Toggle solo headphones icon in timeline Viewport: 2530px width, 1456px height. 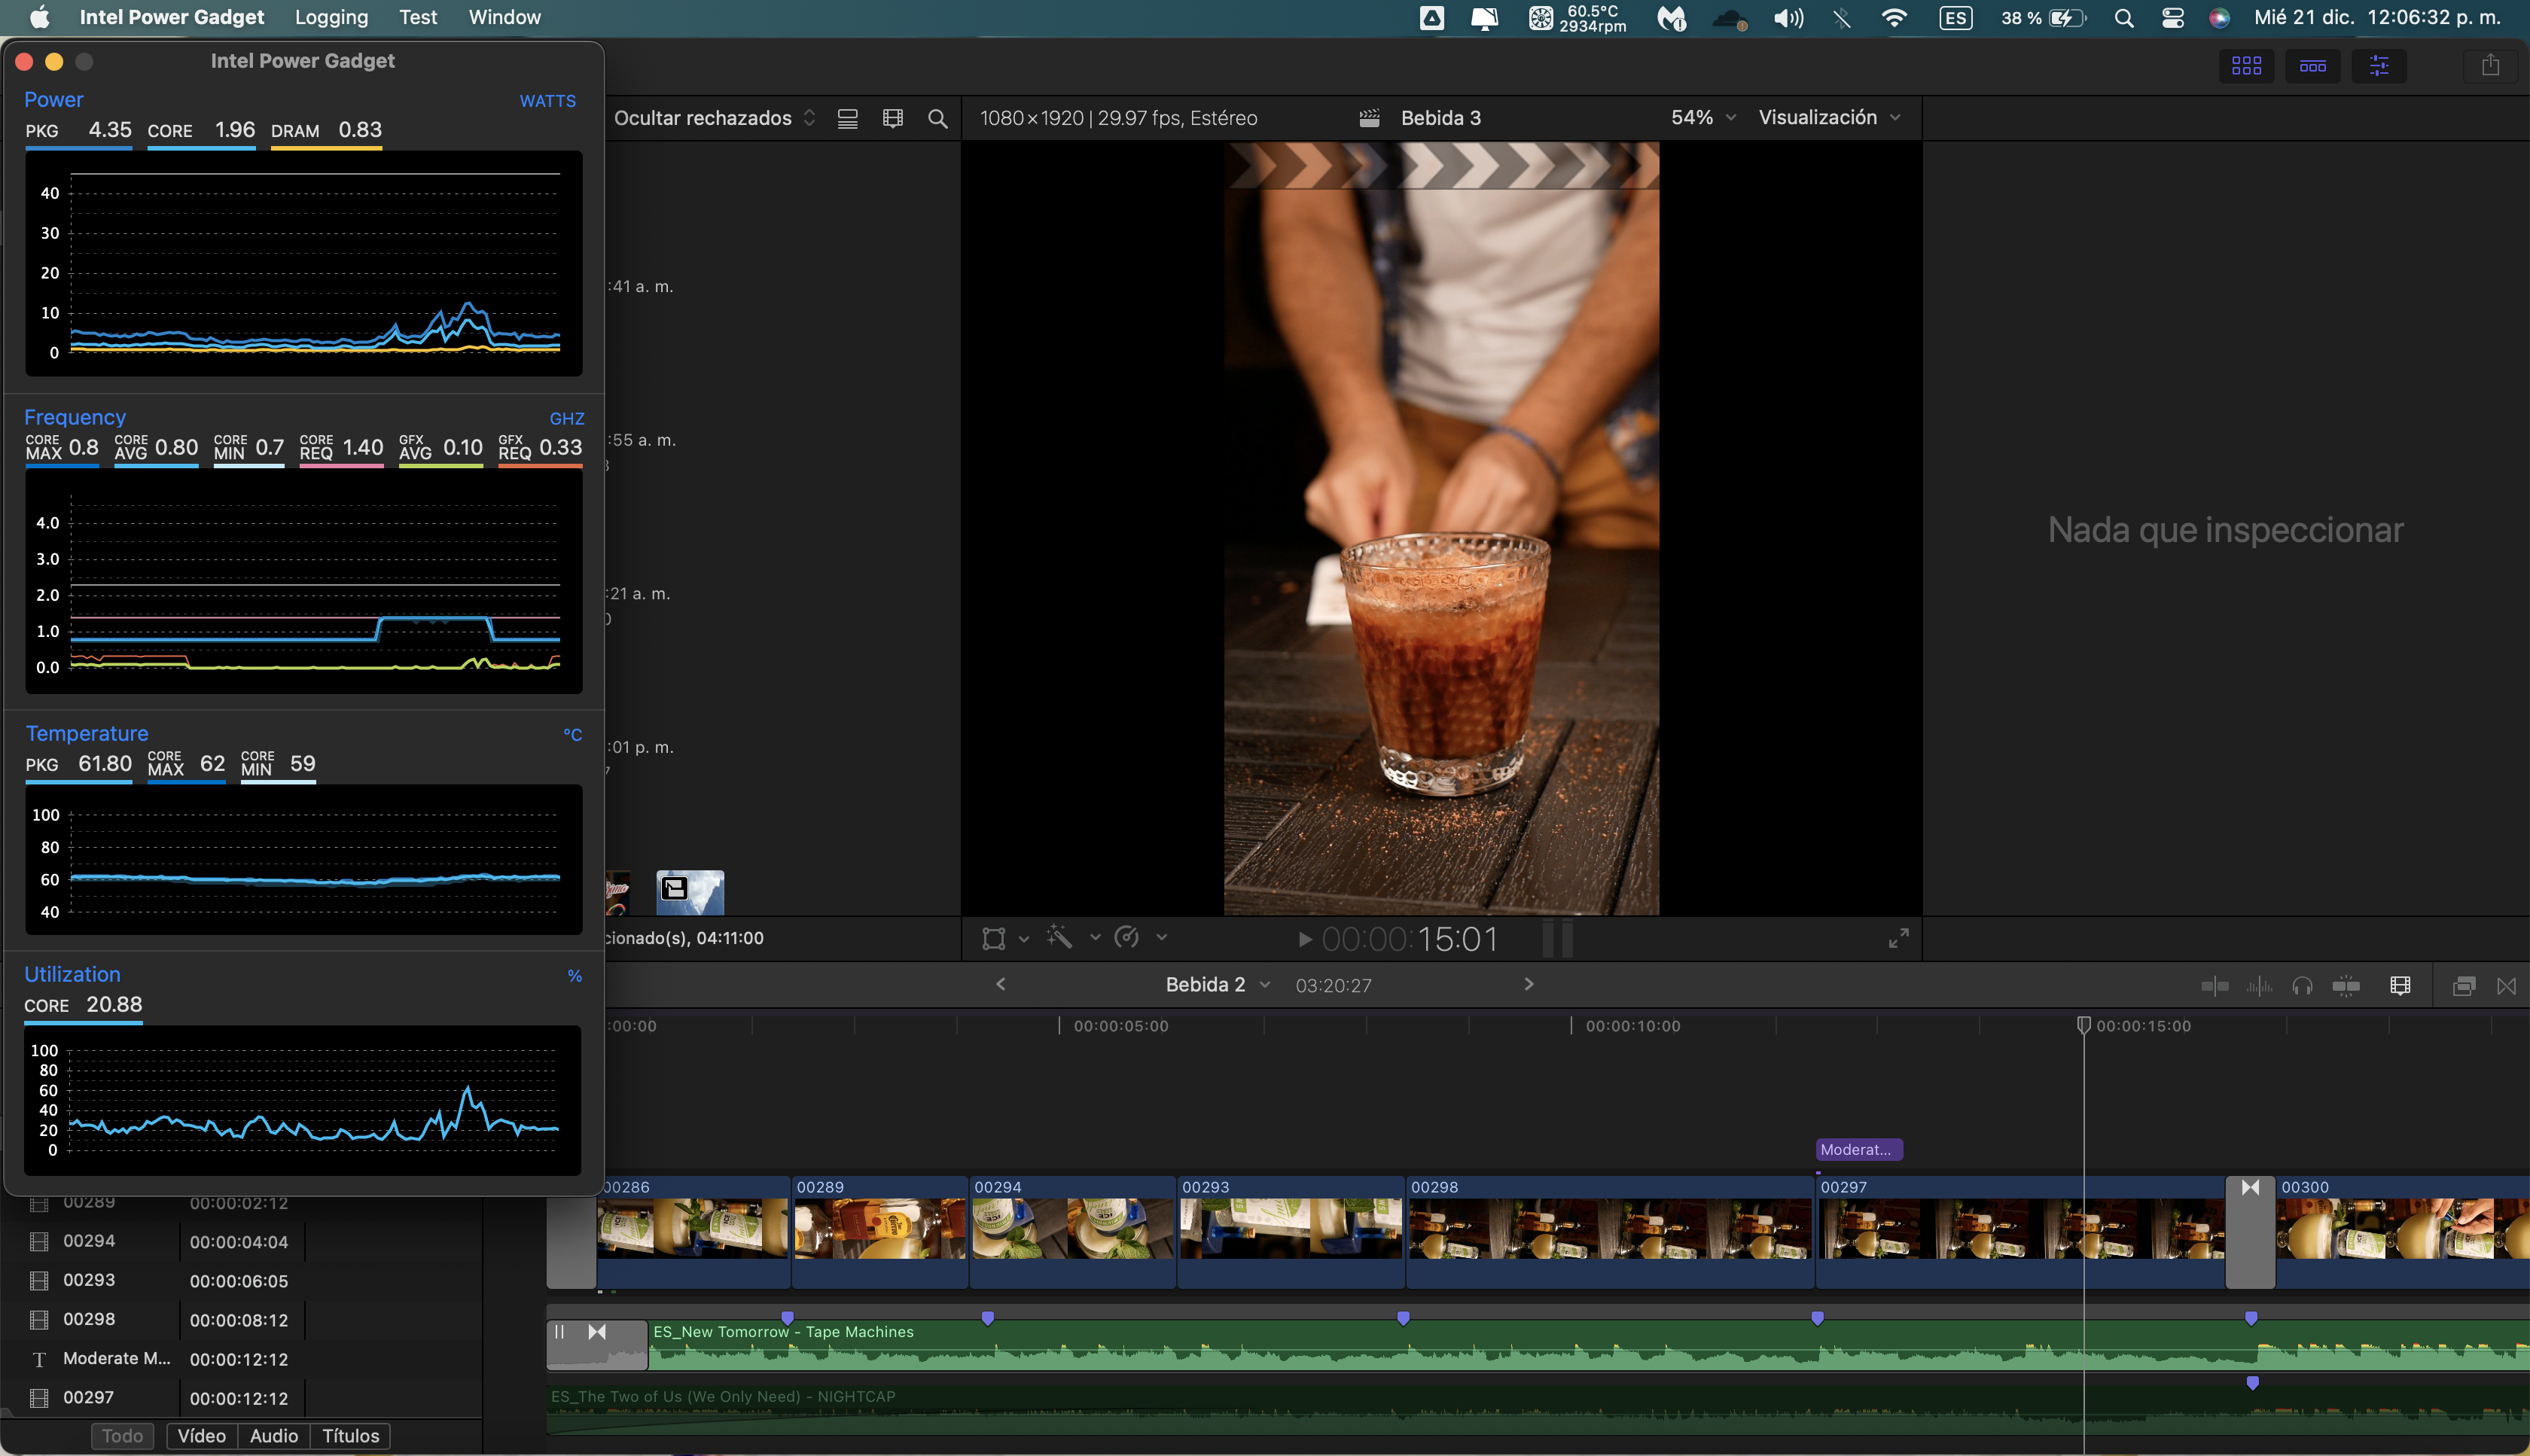pyautogui.click(x=2302, y=986)
